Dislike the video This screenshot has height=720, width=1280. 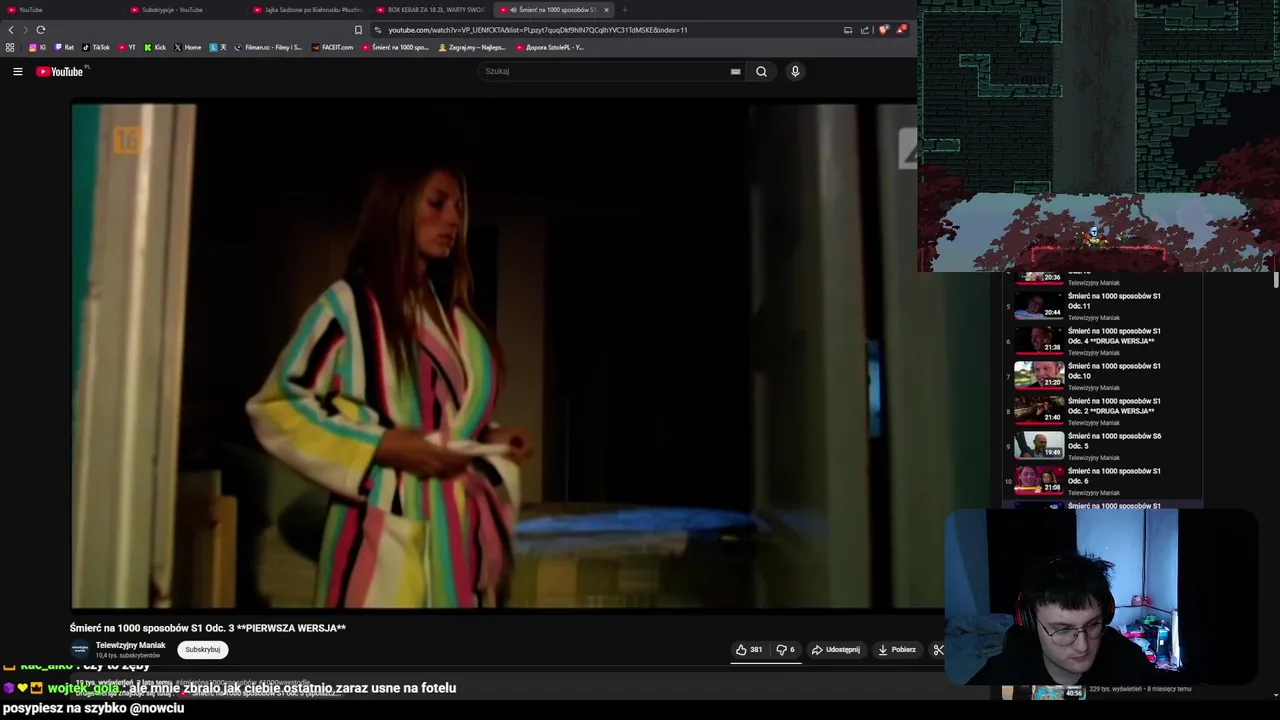tap(785, 650)
